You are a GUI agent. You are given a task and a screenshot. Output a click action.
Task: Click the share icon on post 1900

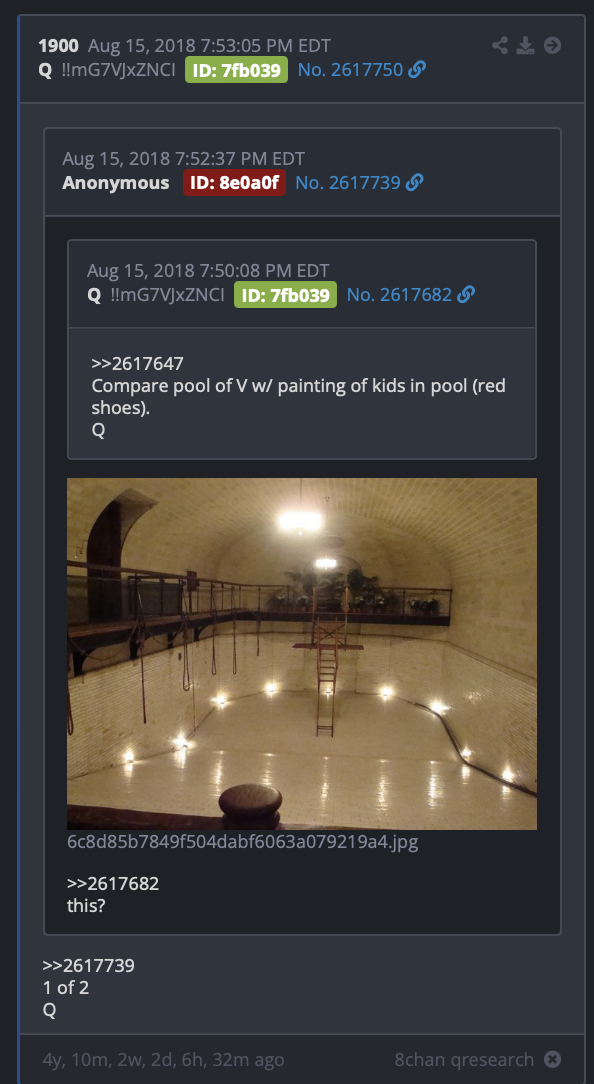[499, 46]
